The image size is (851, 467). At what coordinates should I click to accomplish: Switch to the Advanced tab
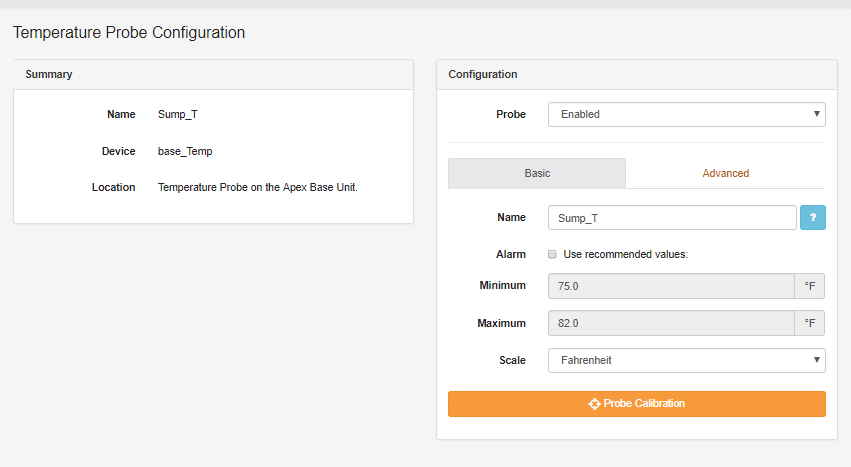tap(726, 173)
